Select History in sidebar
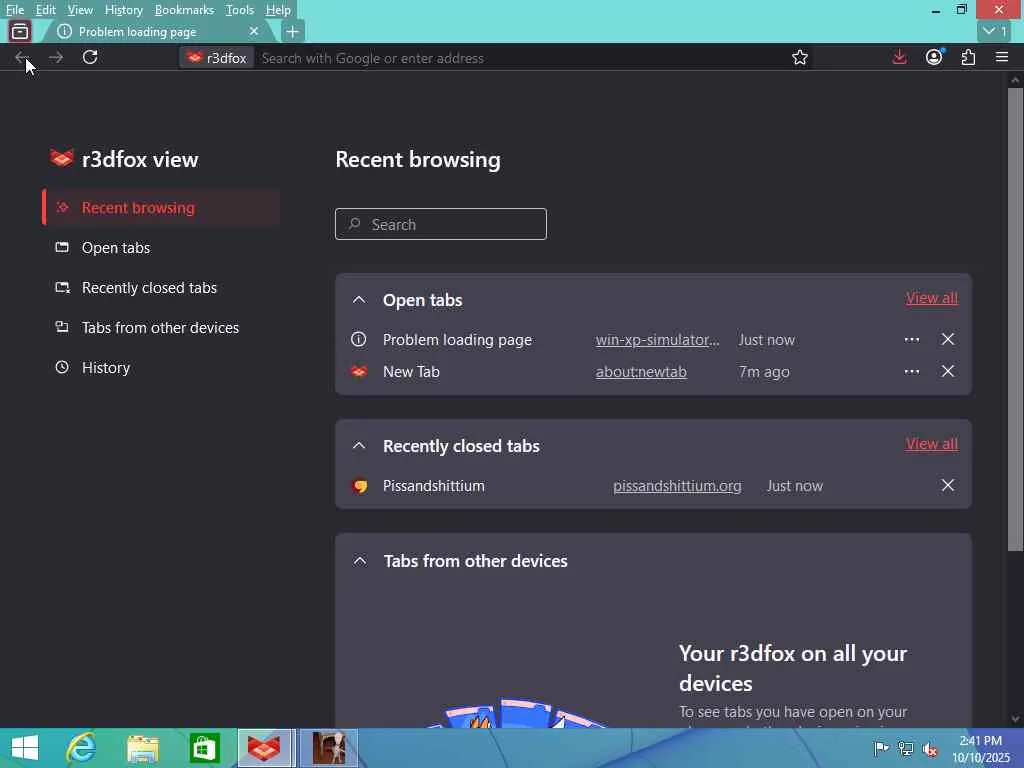 tap(161, 368)
